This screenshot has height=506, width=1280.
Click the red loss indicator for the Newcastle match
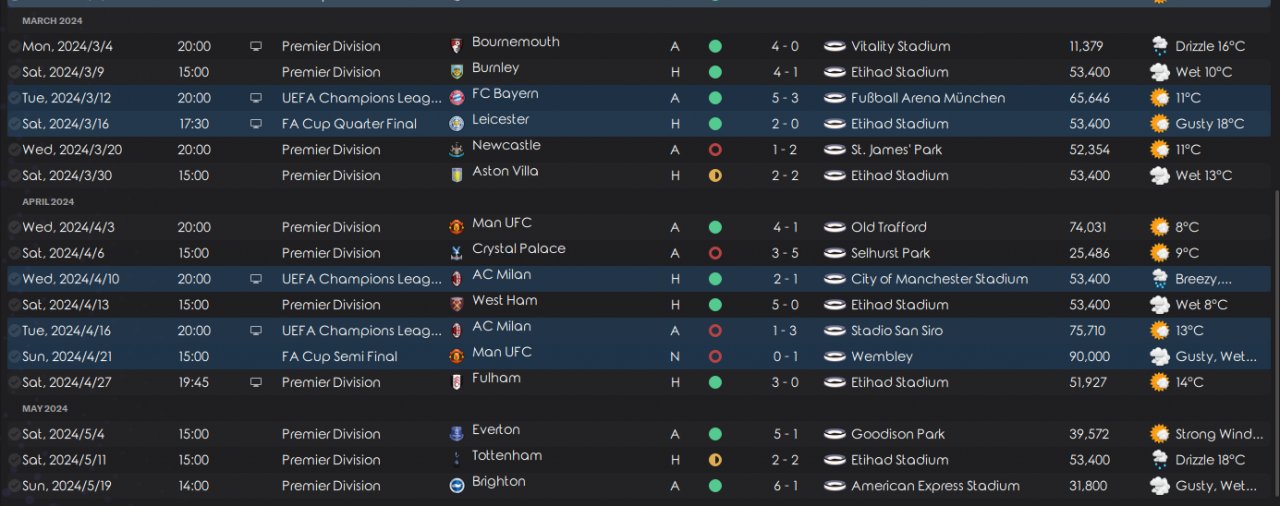coord(715,150)
